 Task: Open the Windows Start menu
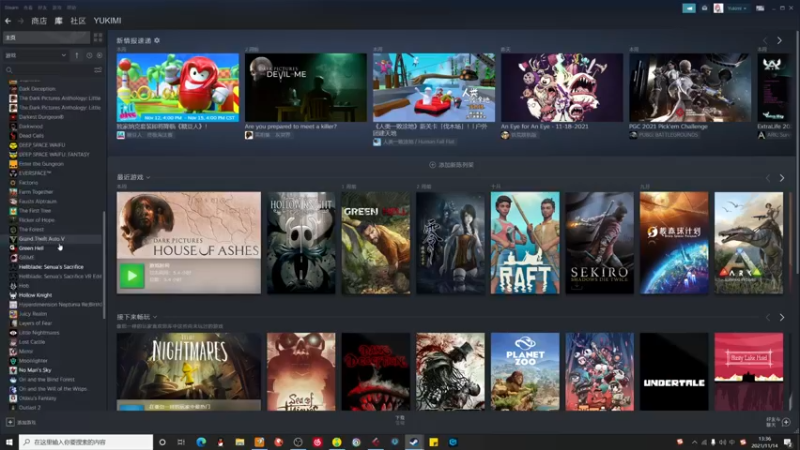[x=9, y=442]
